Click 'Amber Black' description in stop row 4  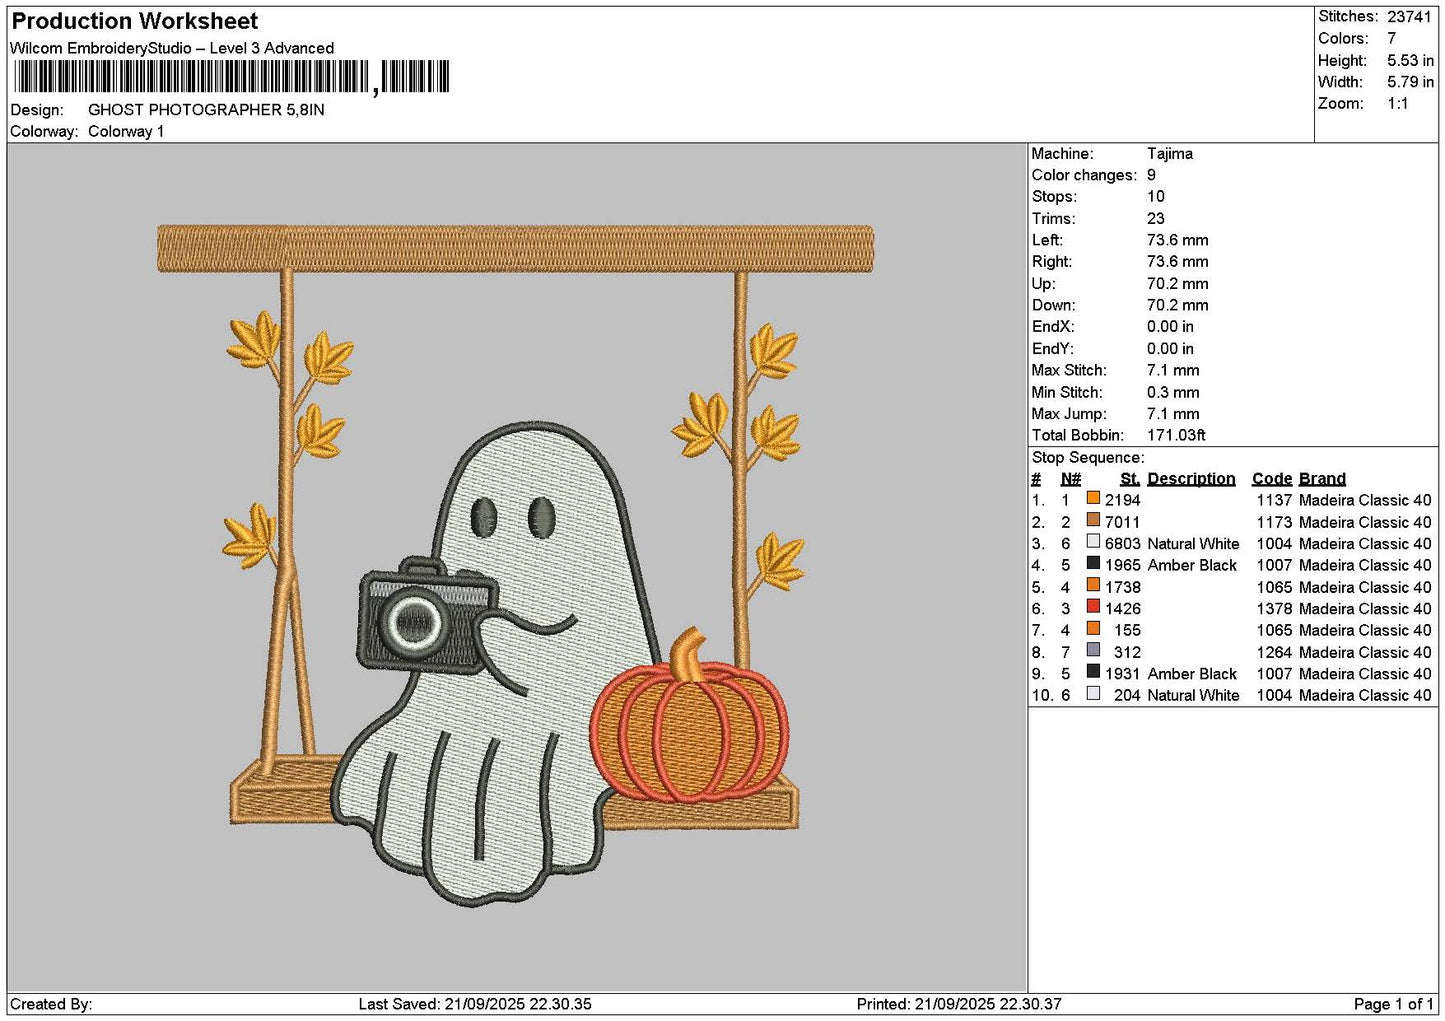[1192, 565]
